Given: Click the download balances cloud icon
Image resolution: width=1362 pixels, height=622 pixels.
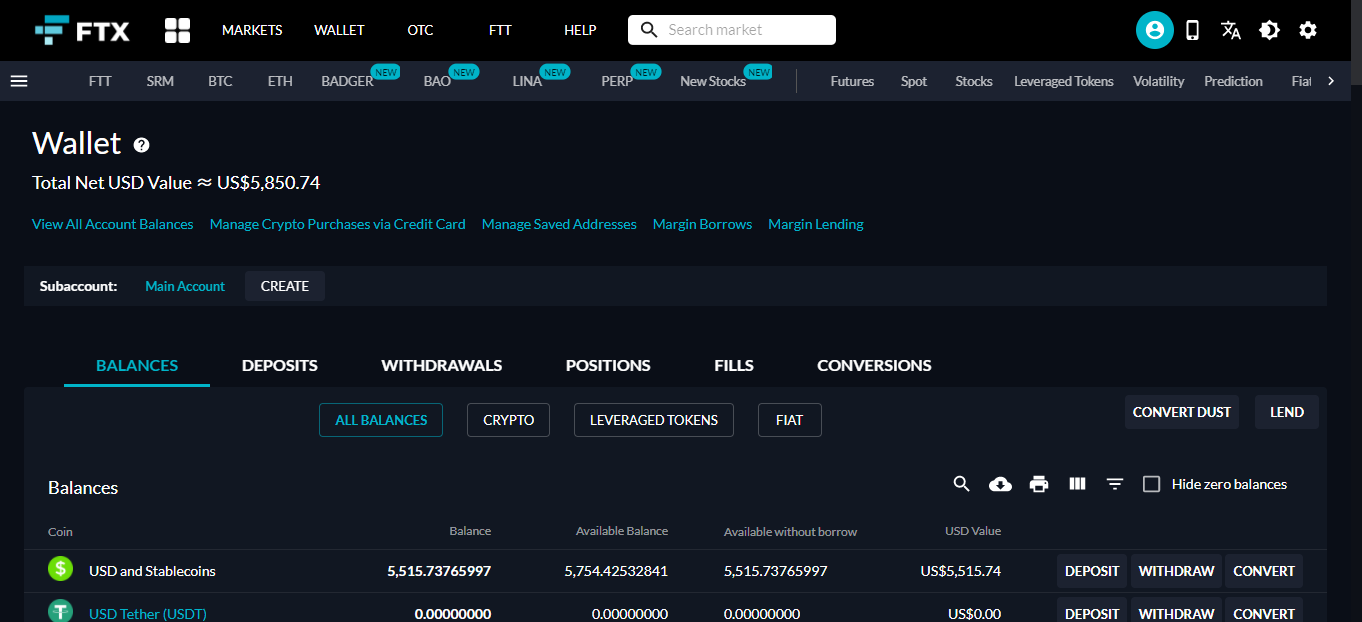Looking at the screenshot, I should tap(1000, 484).
